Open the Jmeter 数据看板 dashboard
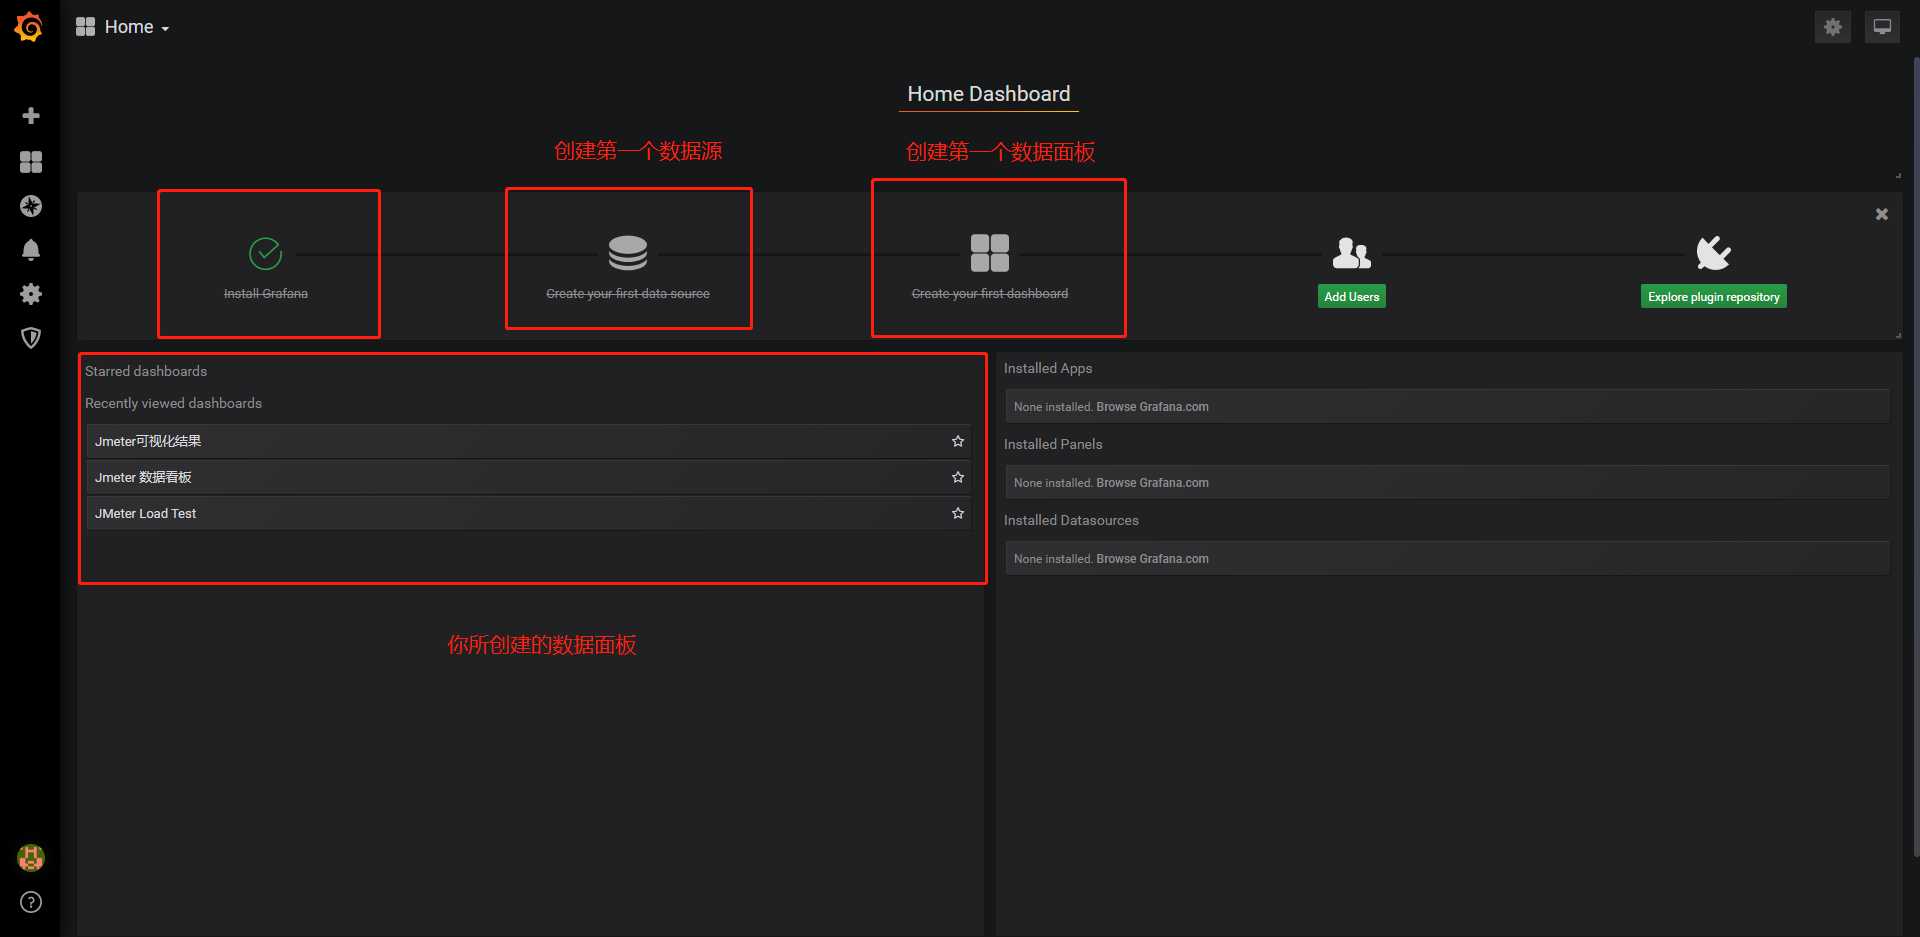Image resolution: width=1920 pixels, height=937 pixels. [x=528, y=477]
